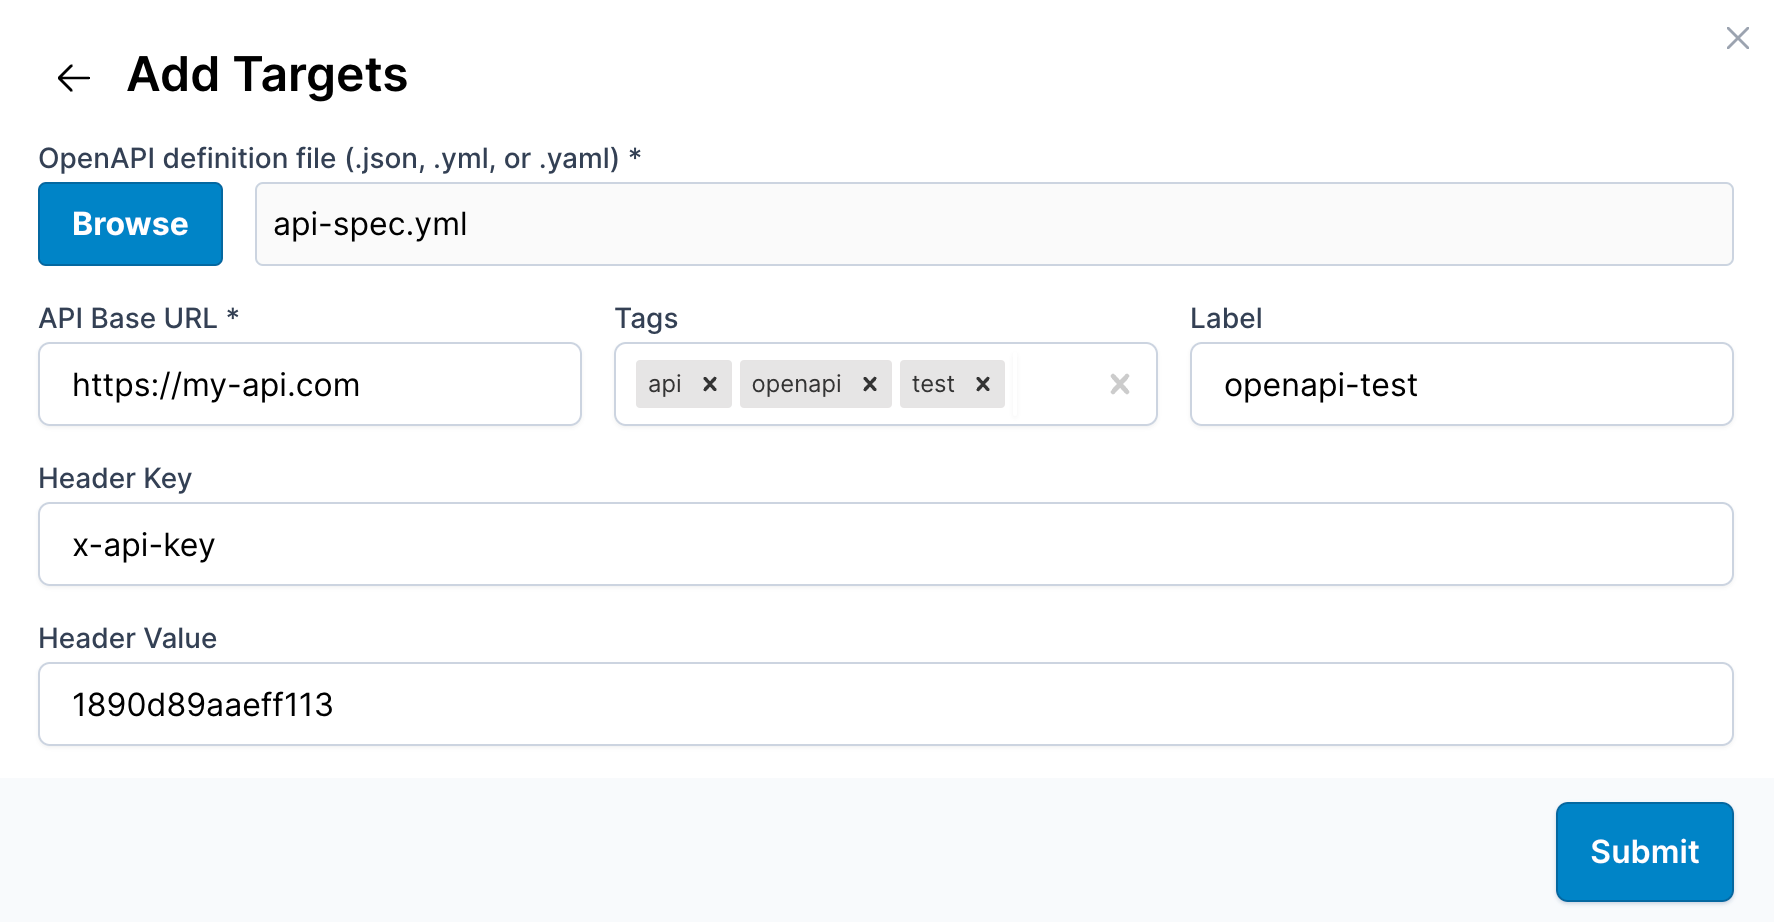The width and height of the screenshot is (1774, 922).
Task: Remove the 'api' tag
Action: 710,384
